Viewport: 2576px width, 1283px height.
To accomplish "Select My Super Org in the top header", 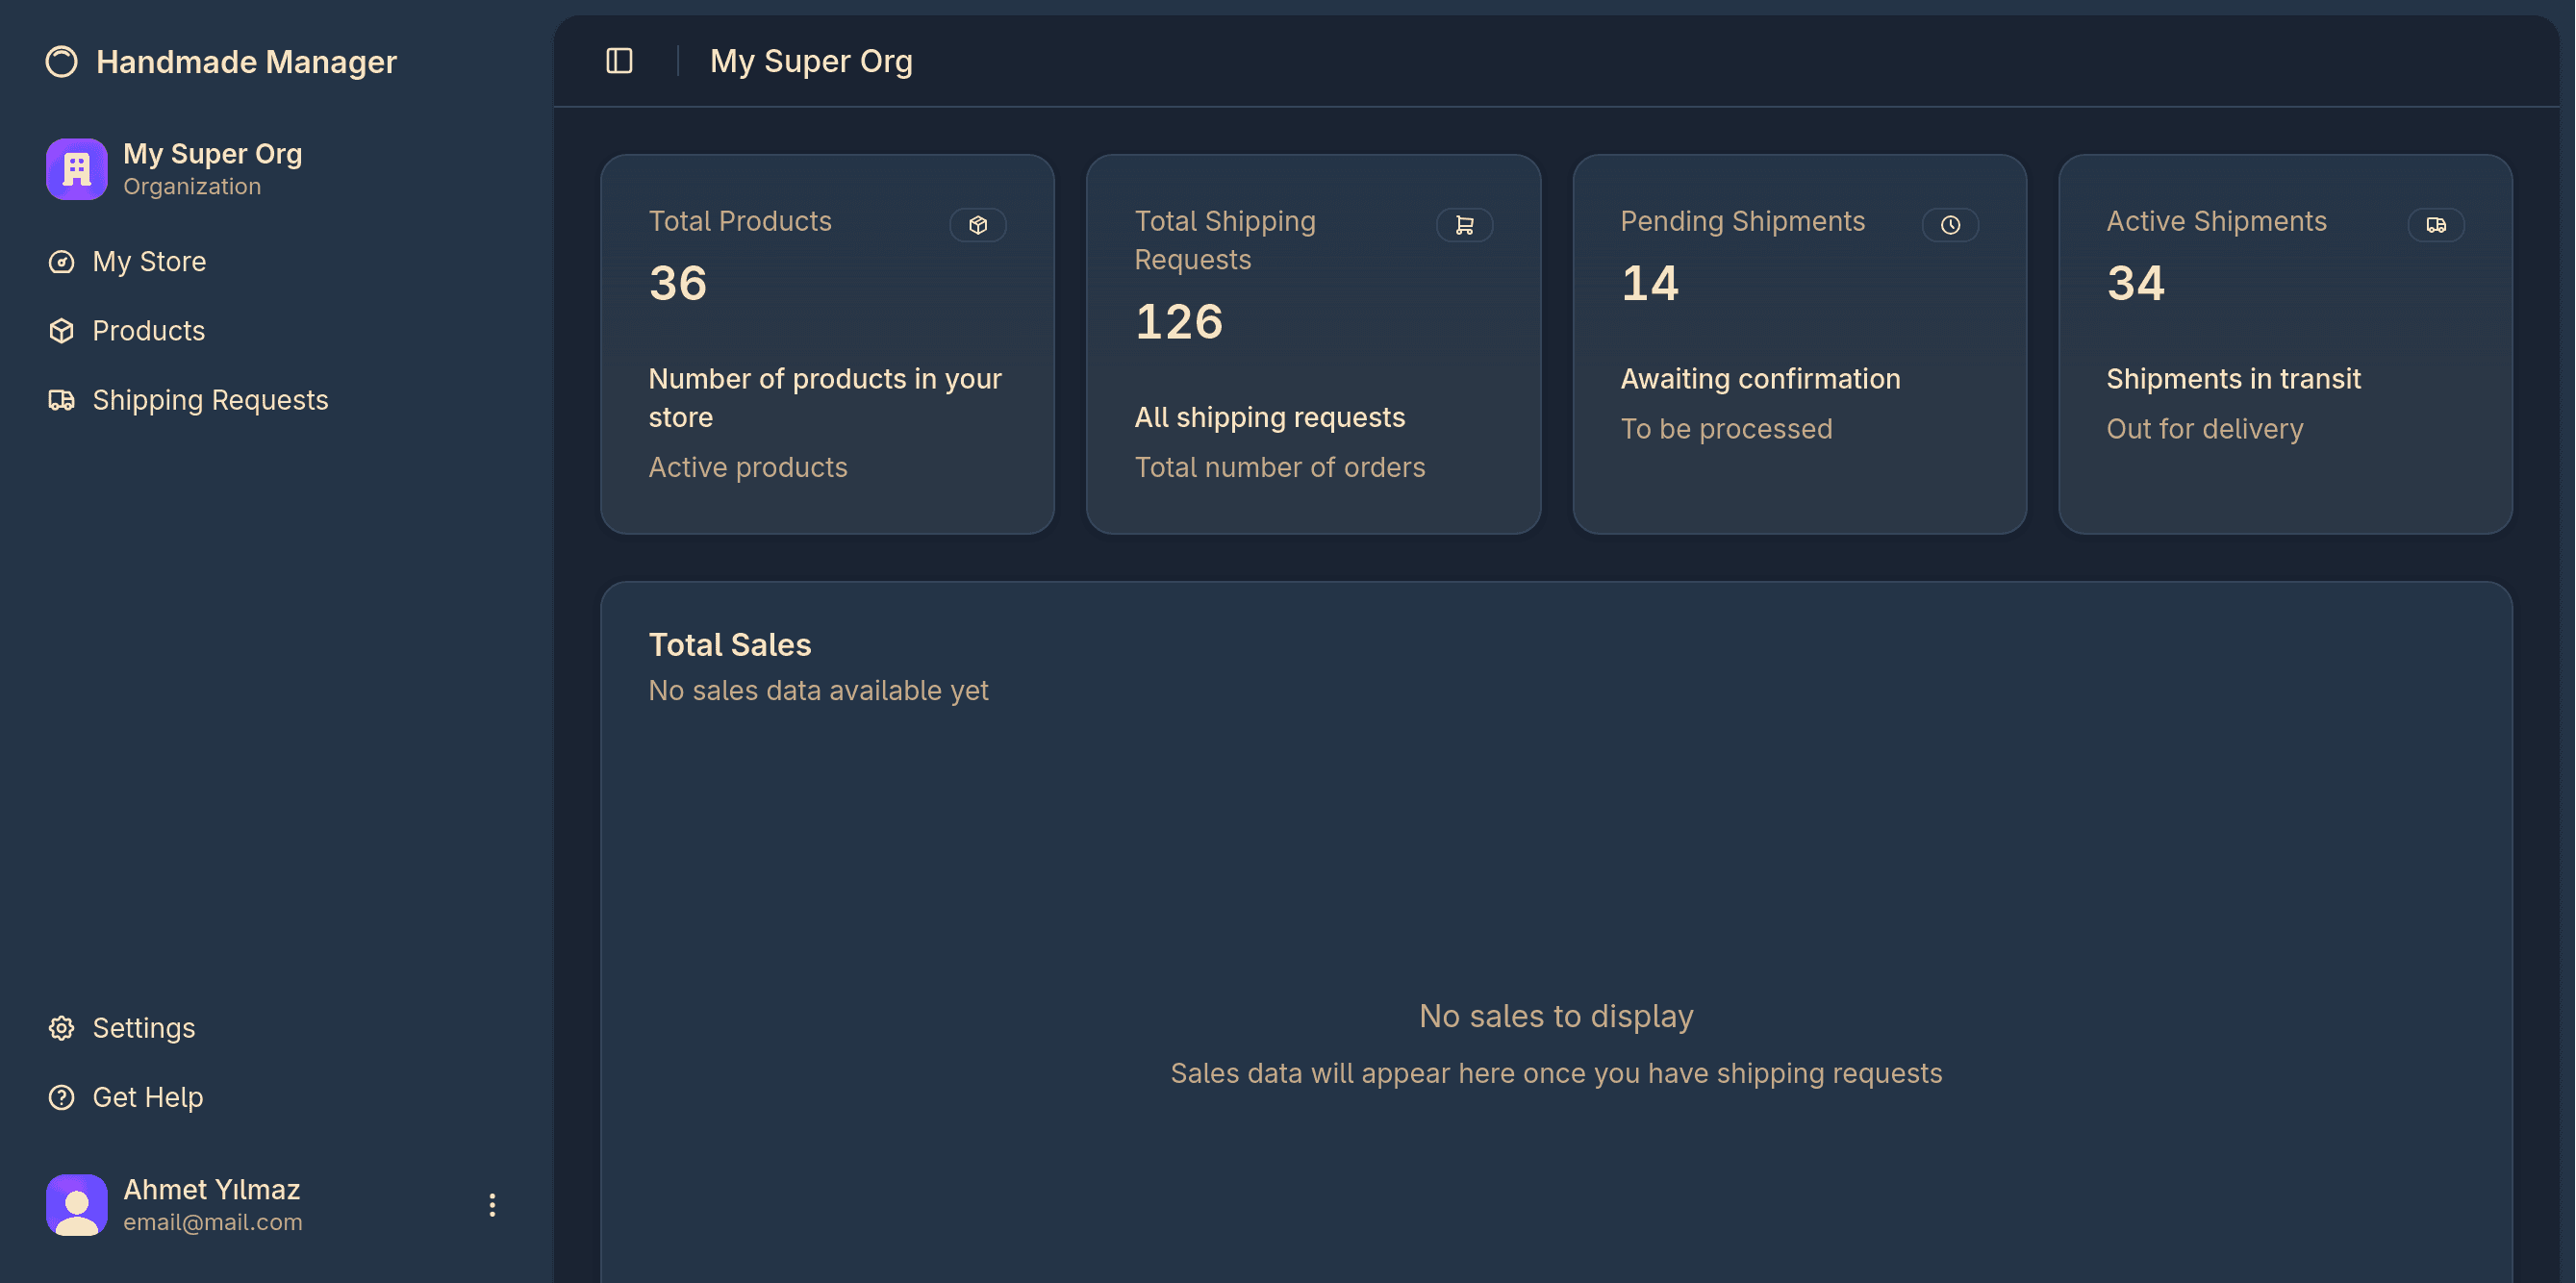I will tap(811, 61).
